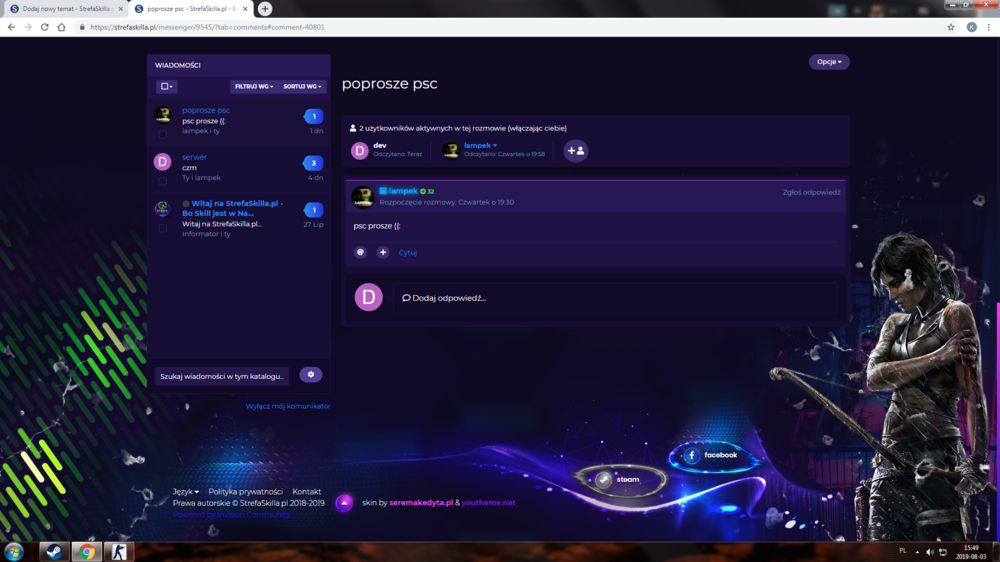
Task: Open the Chrome three-dot menu
Action: pos(989,27)
